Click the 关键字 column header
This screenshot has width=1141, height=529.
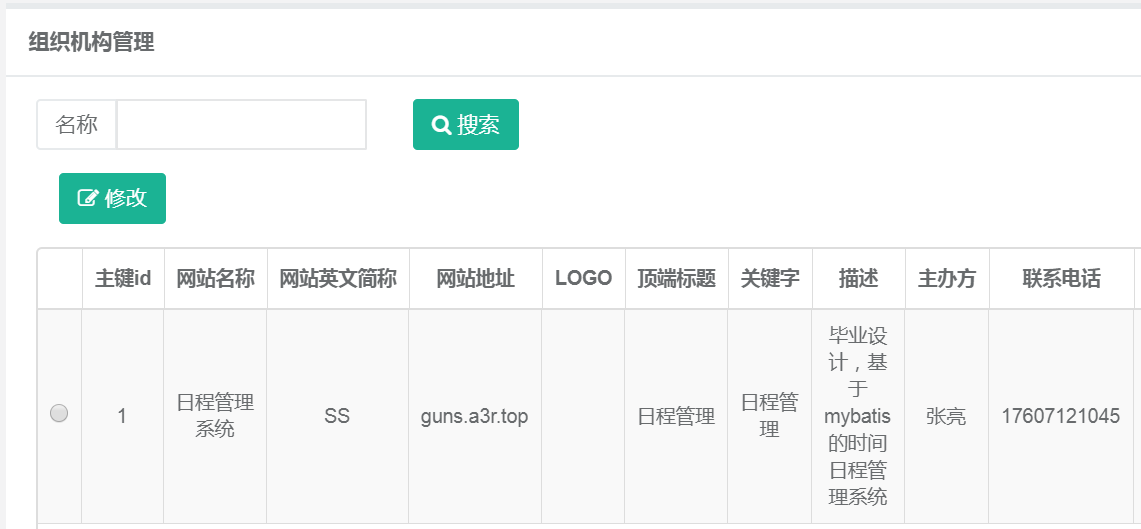[x=769, y=279]
